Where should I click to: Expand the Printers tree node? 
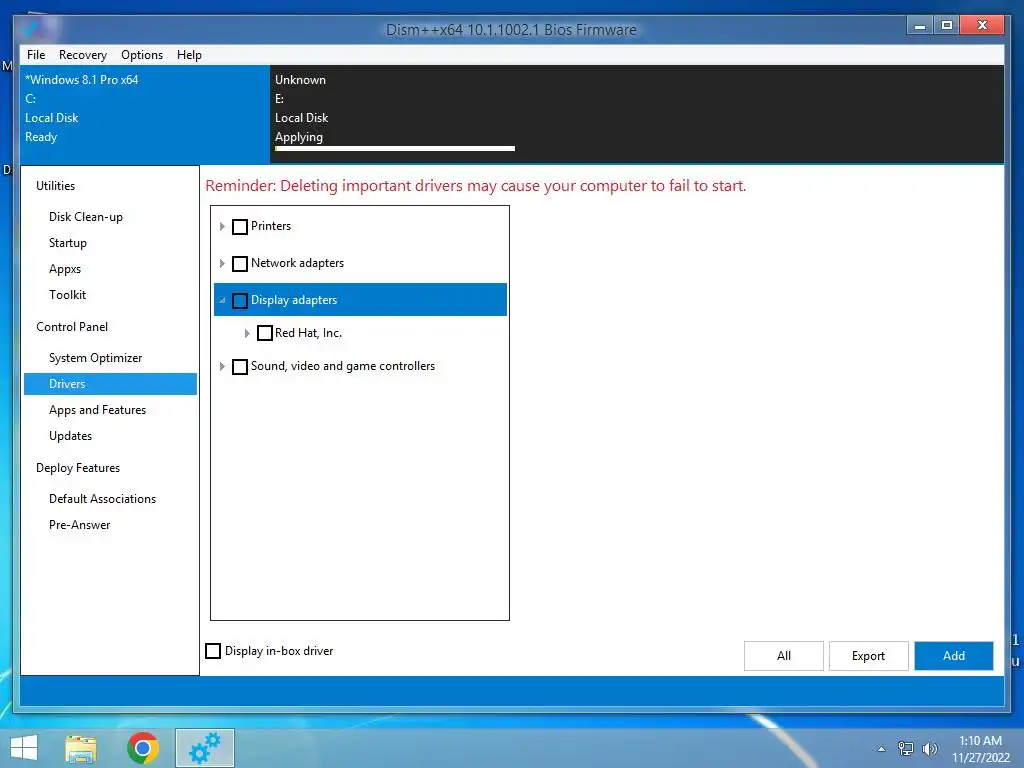click(x=222, y=227)
